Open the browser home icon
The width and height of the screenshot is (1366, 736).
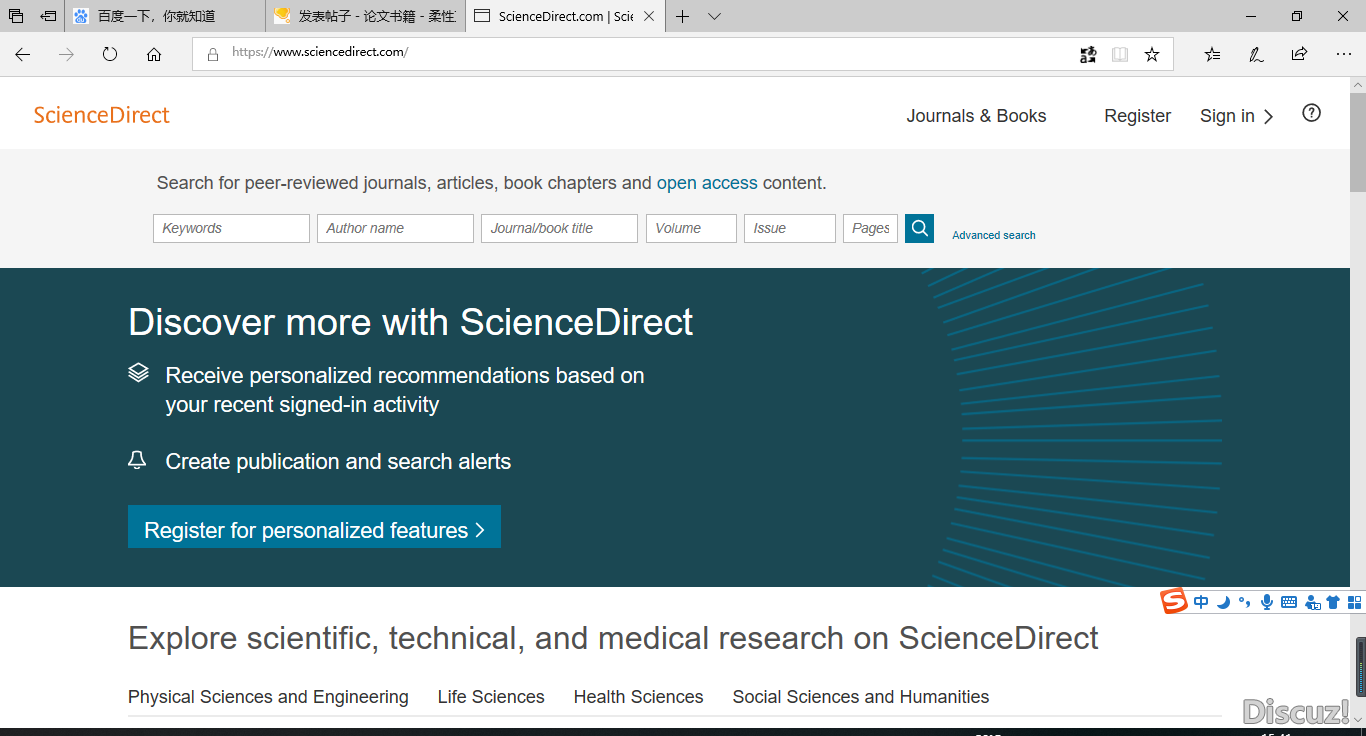(x=154, y=55)
